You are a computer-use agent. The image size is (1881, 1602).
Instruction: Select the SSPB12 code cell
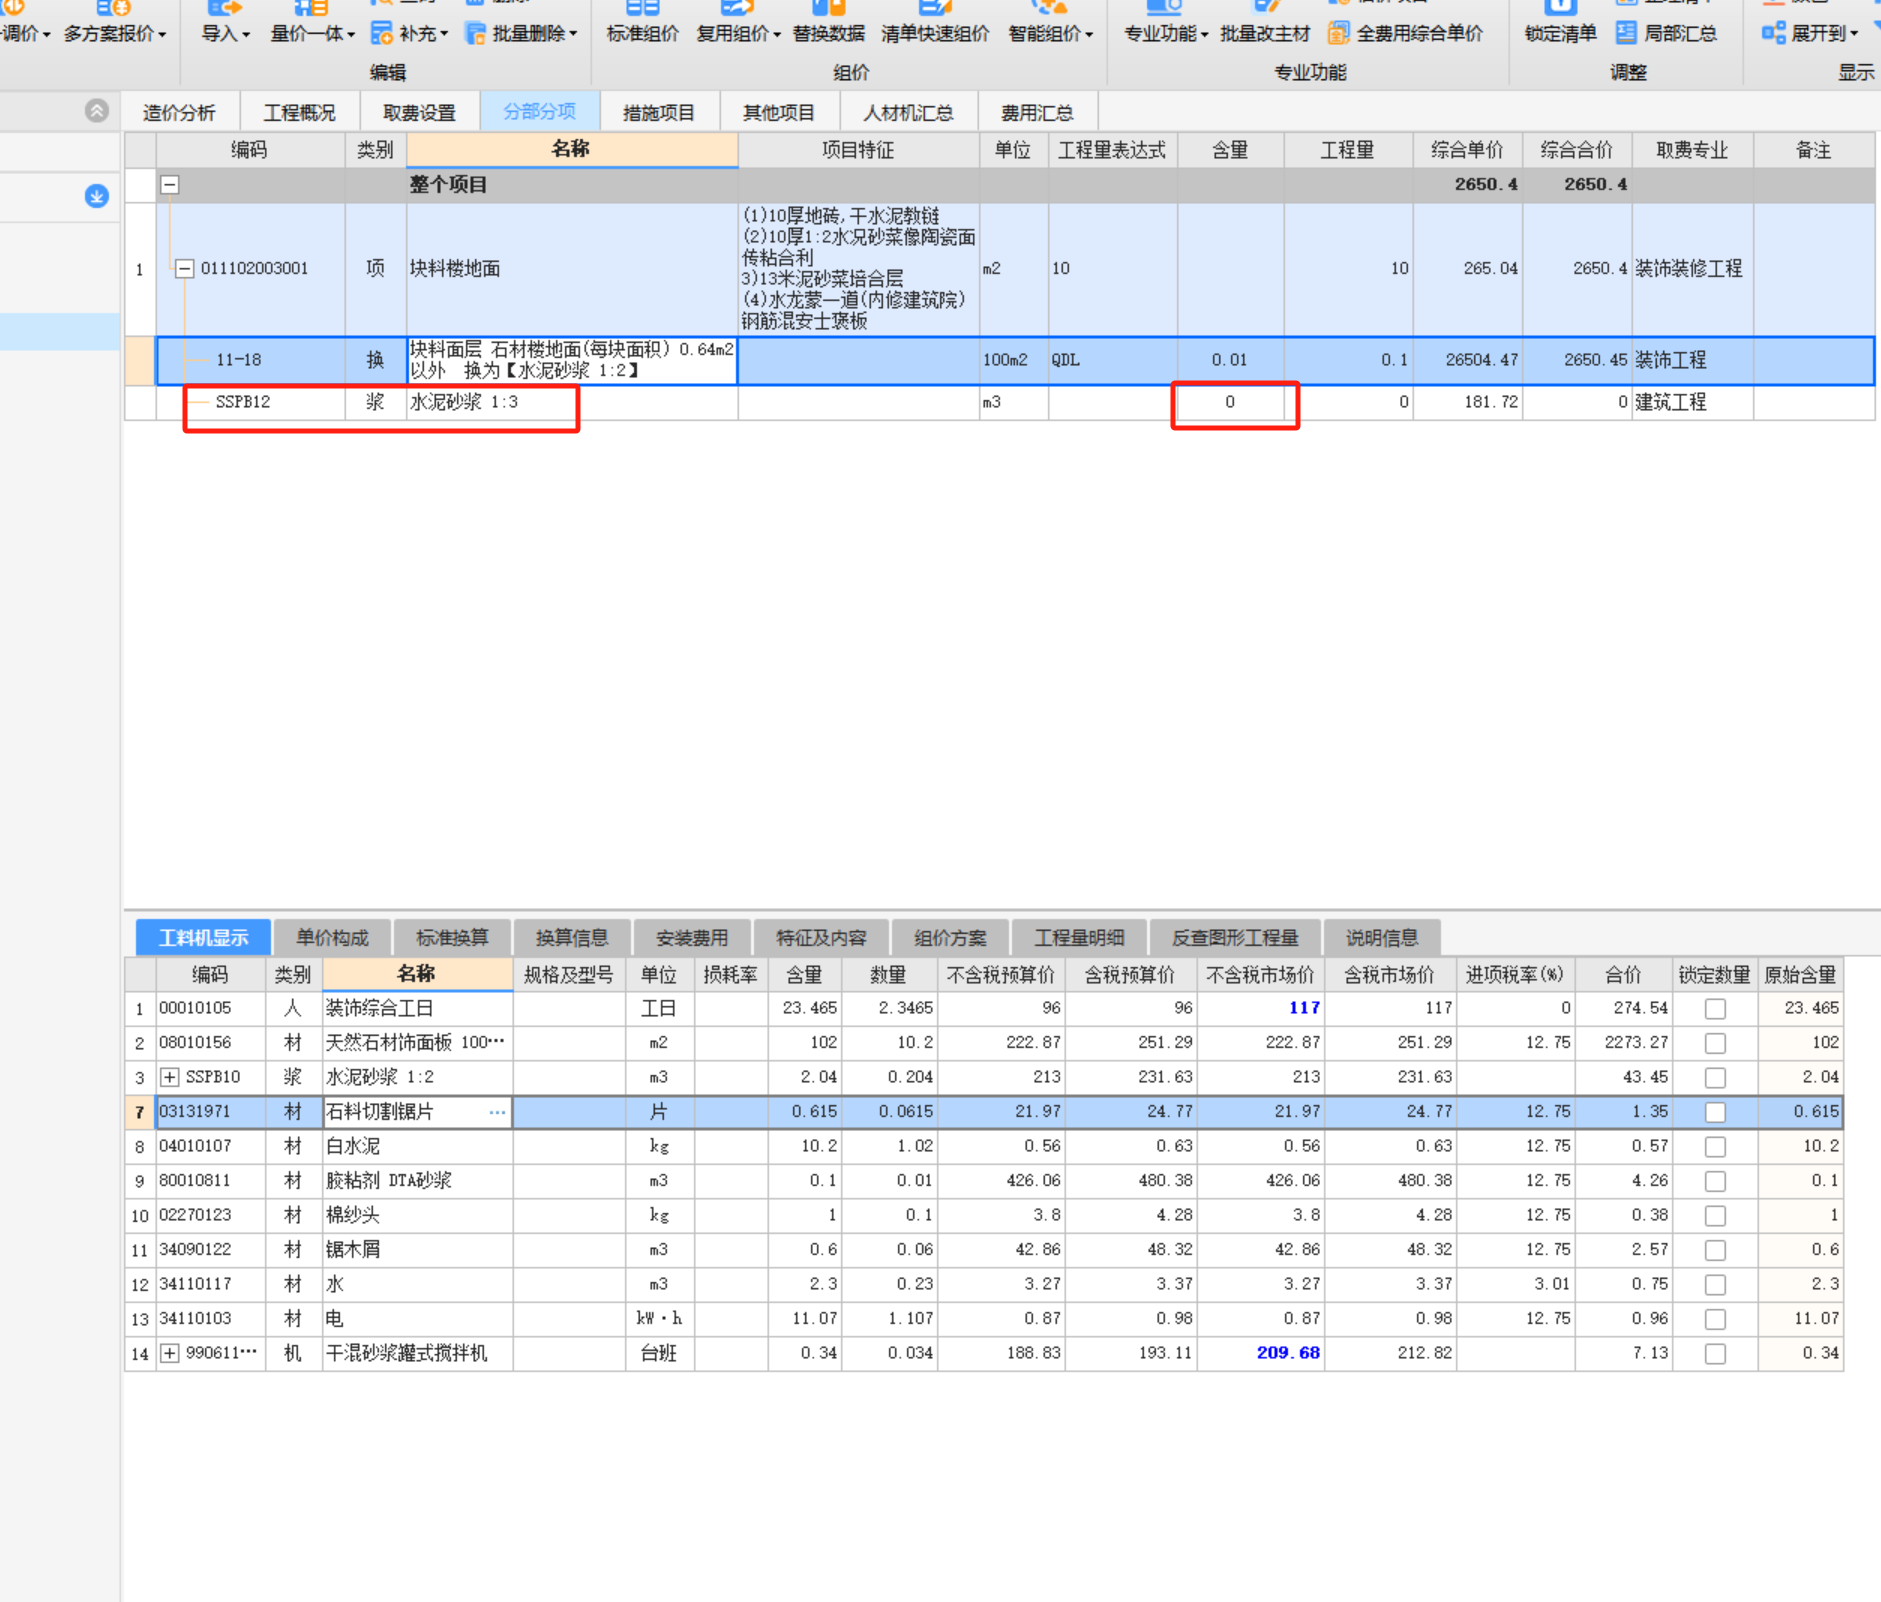click(251, 402)
